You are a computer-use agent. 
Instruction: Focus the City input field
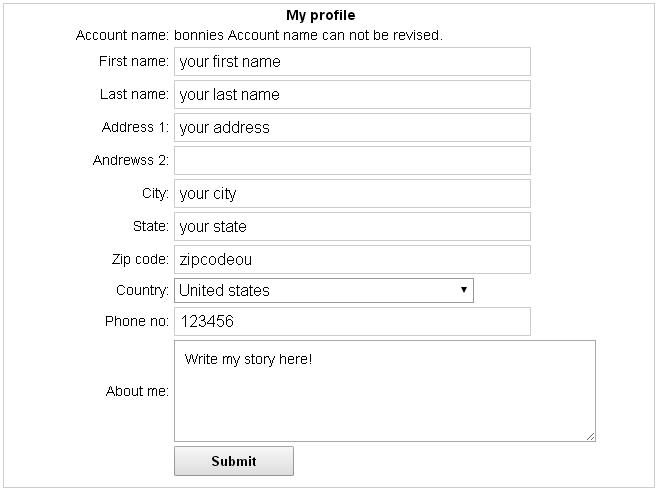coord(352,193)
